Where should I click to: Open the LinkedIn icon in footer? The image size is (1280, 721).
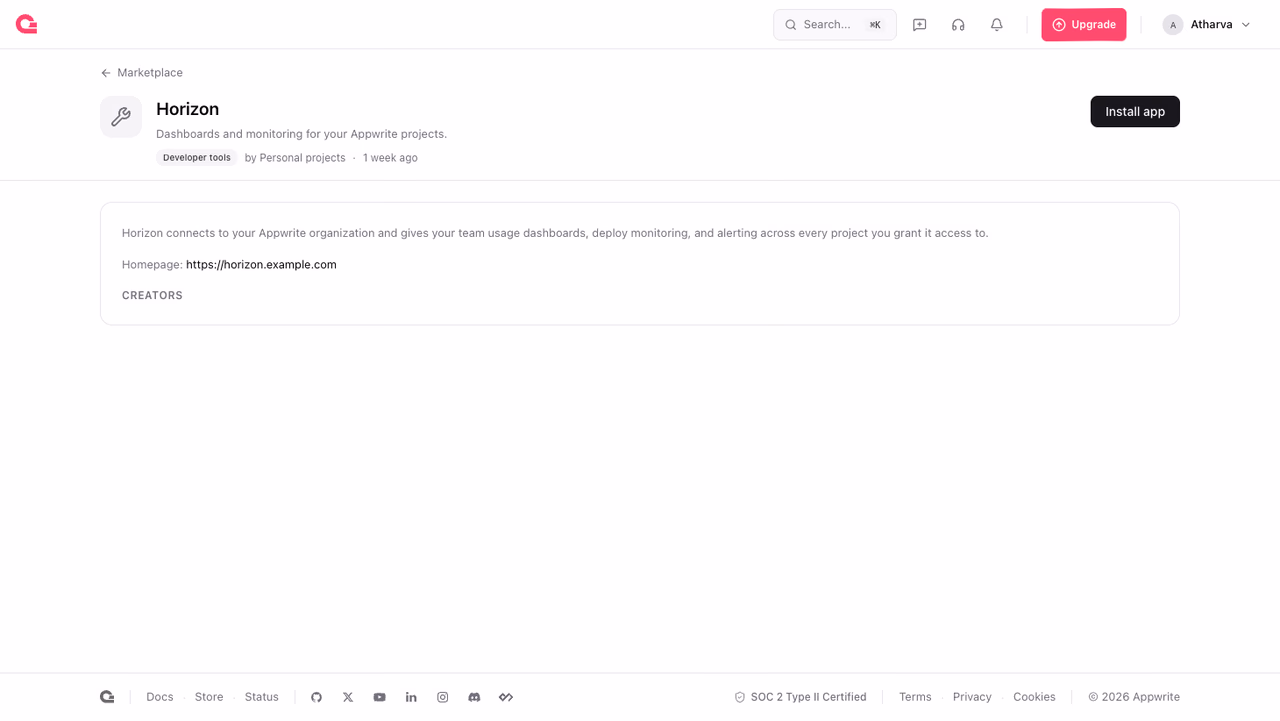[411, 697]
